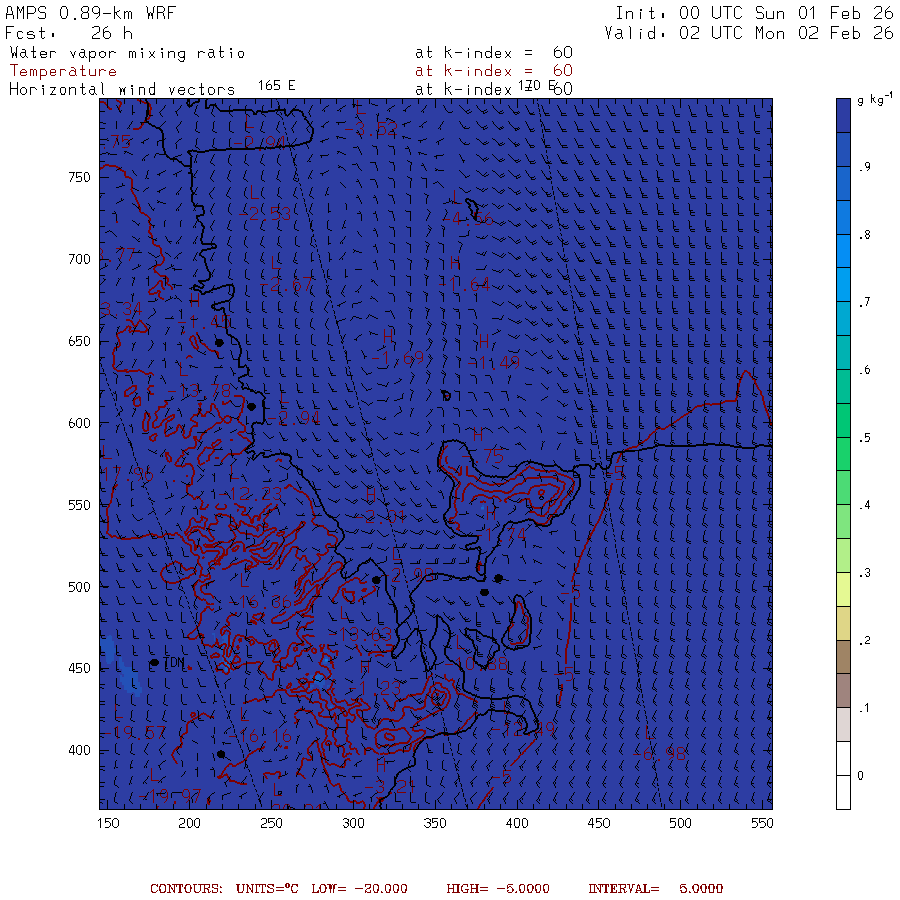Click the "CONTOURS: UNITS=°C" footer text
The height and width of the screenshot is (900, 900).
[x=224, y=889]
